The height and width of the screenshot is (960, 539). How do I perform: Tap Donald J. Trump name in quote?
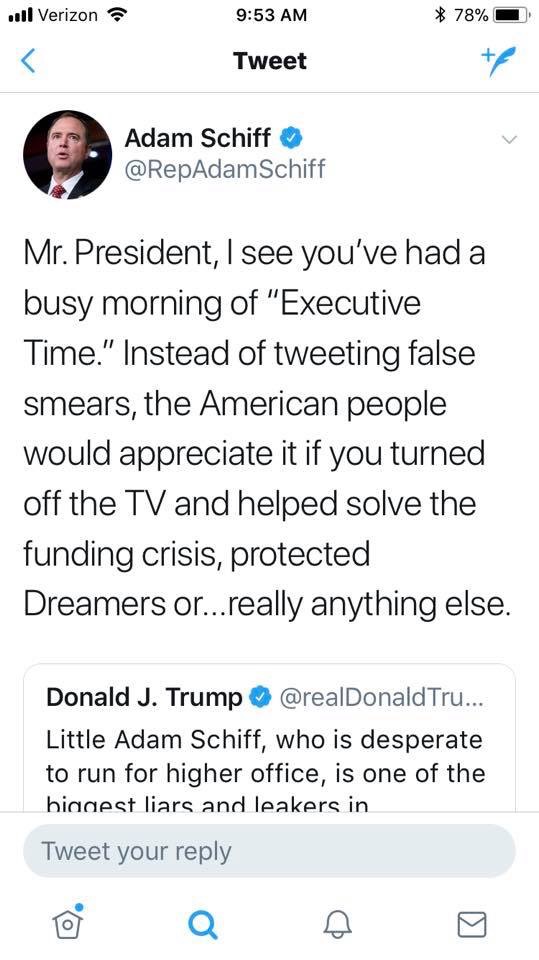pyautogui.click(x=145, y=697)
